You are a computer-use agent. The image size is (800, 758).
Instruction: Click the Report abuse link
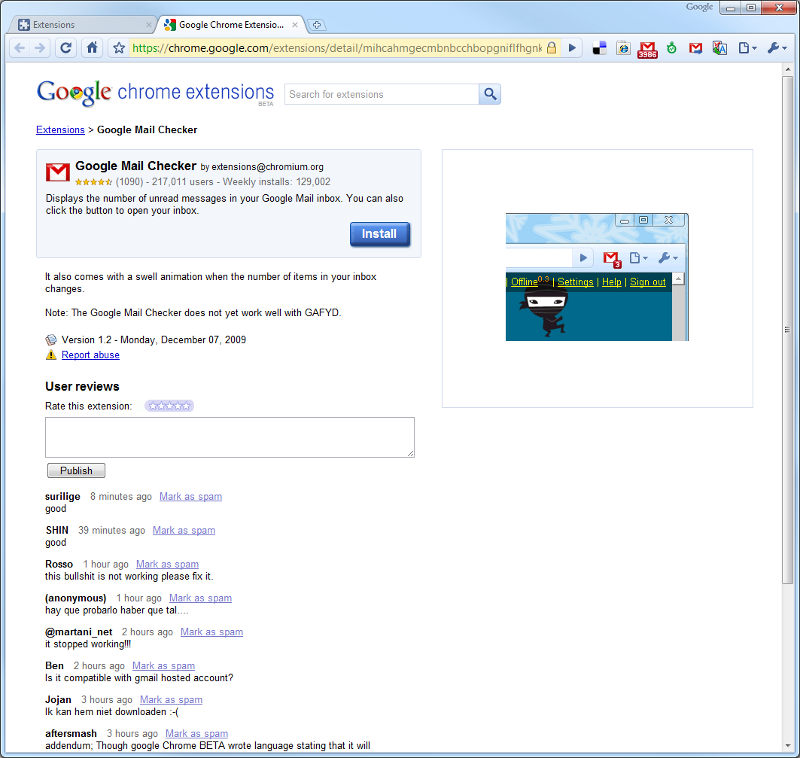(90, 355)
